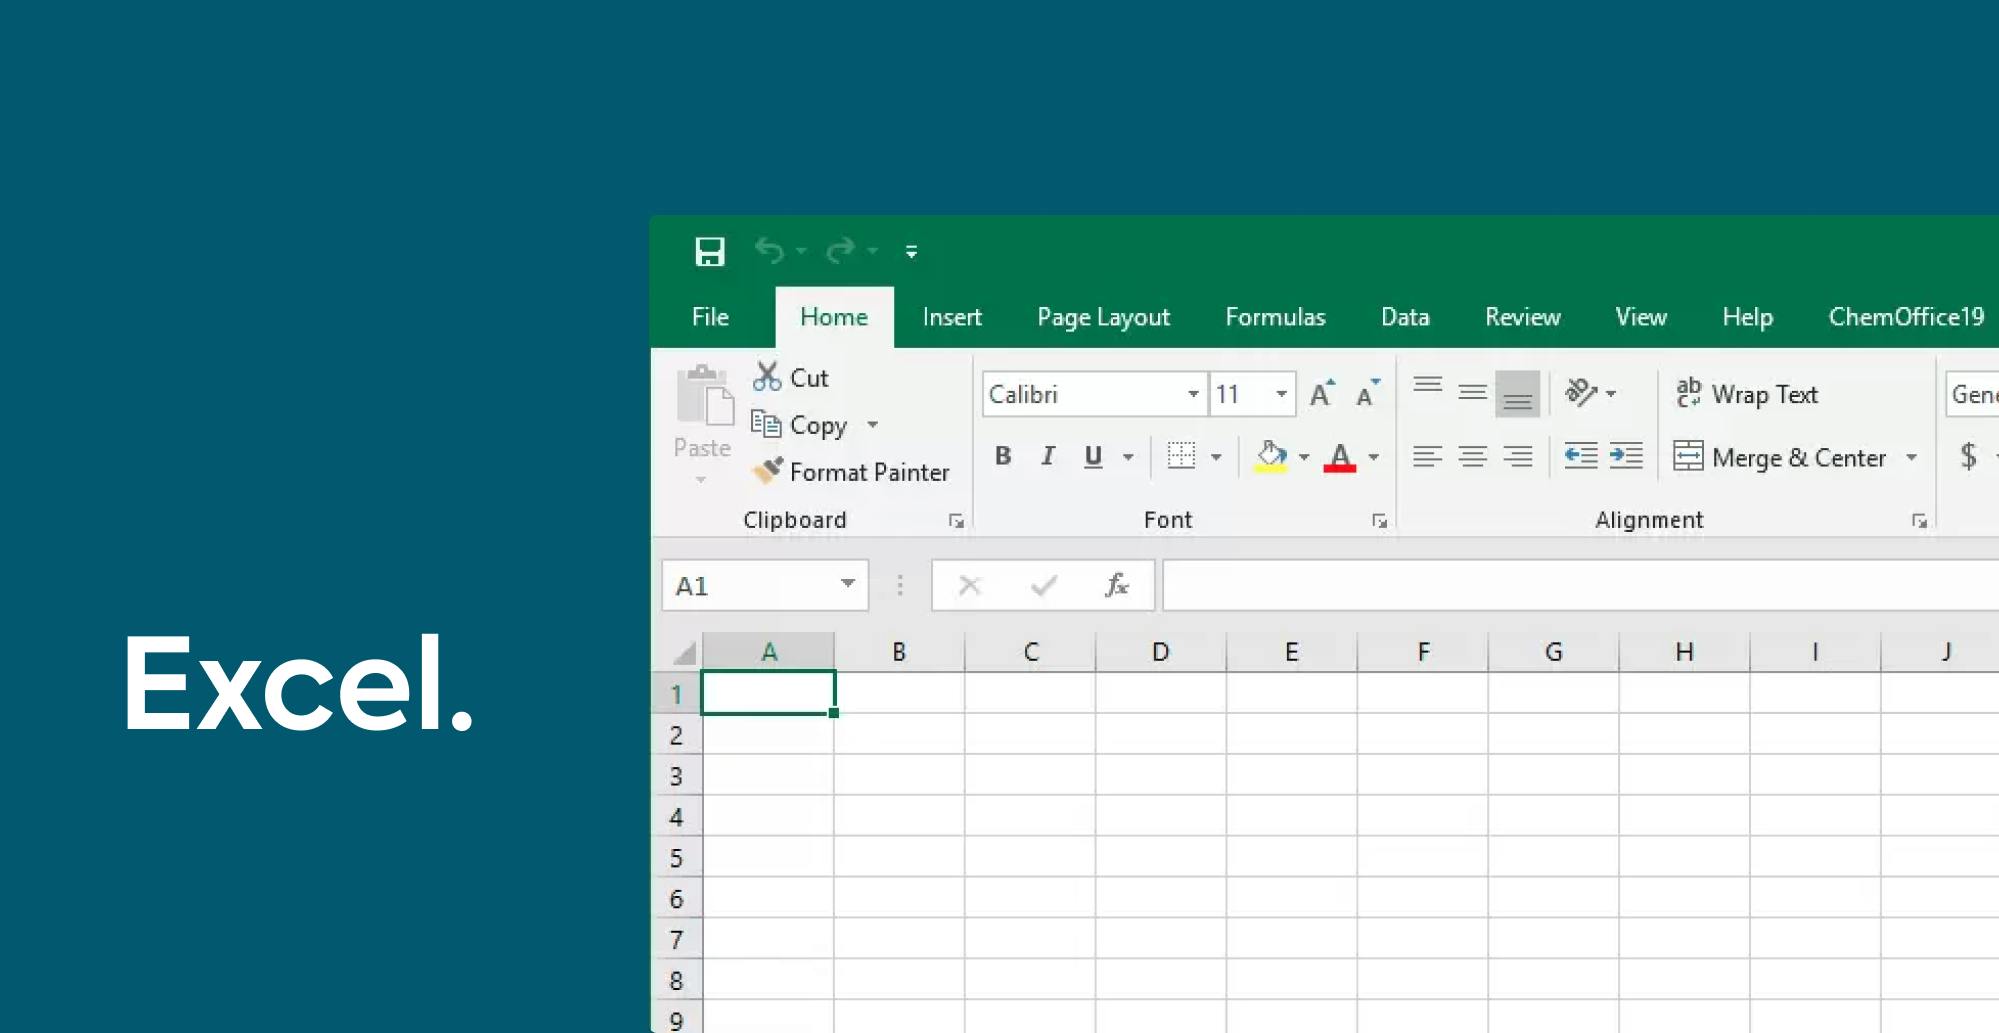Click the Decrease Font Size icon
1999x1033 pixels.
1367,394
